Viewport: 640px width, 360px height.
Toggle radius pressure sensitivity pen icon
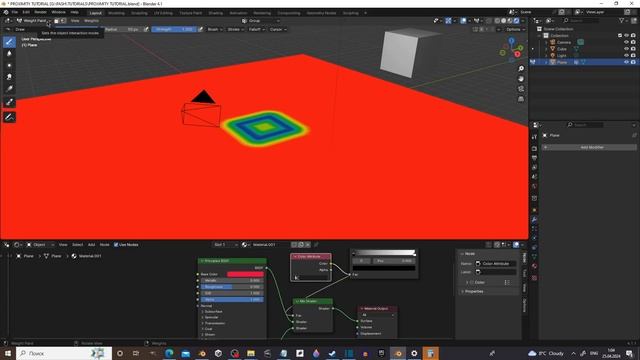146,29
